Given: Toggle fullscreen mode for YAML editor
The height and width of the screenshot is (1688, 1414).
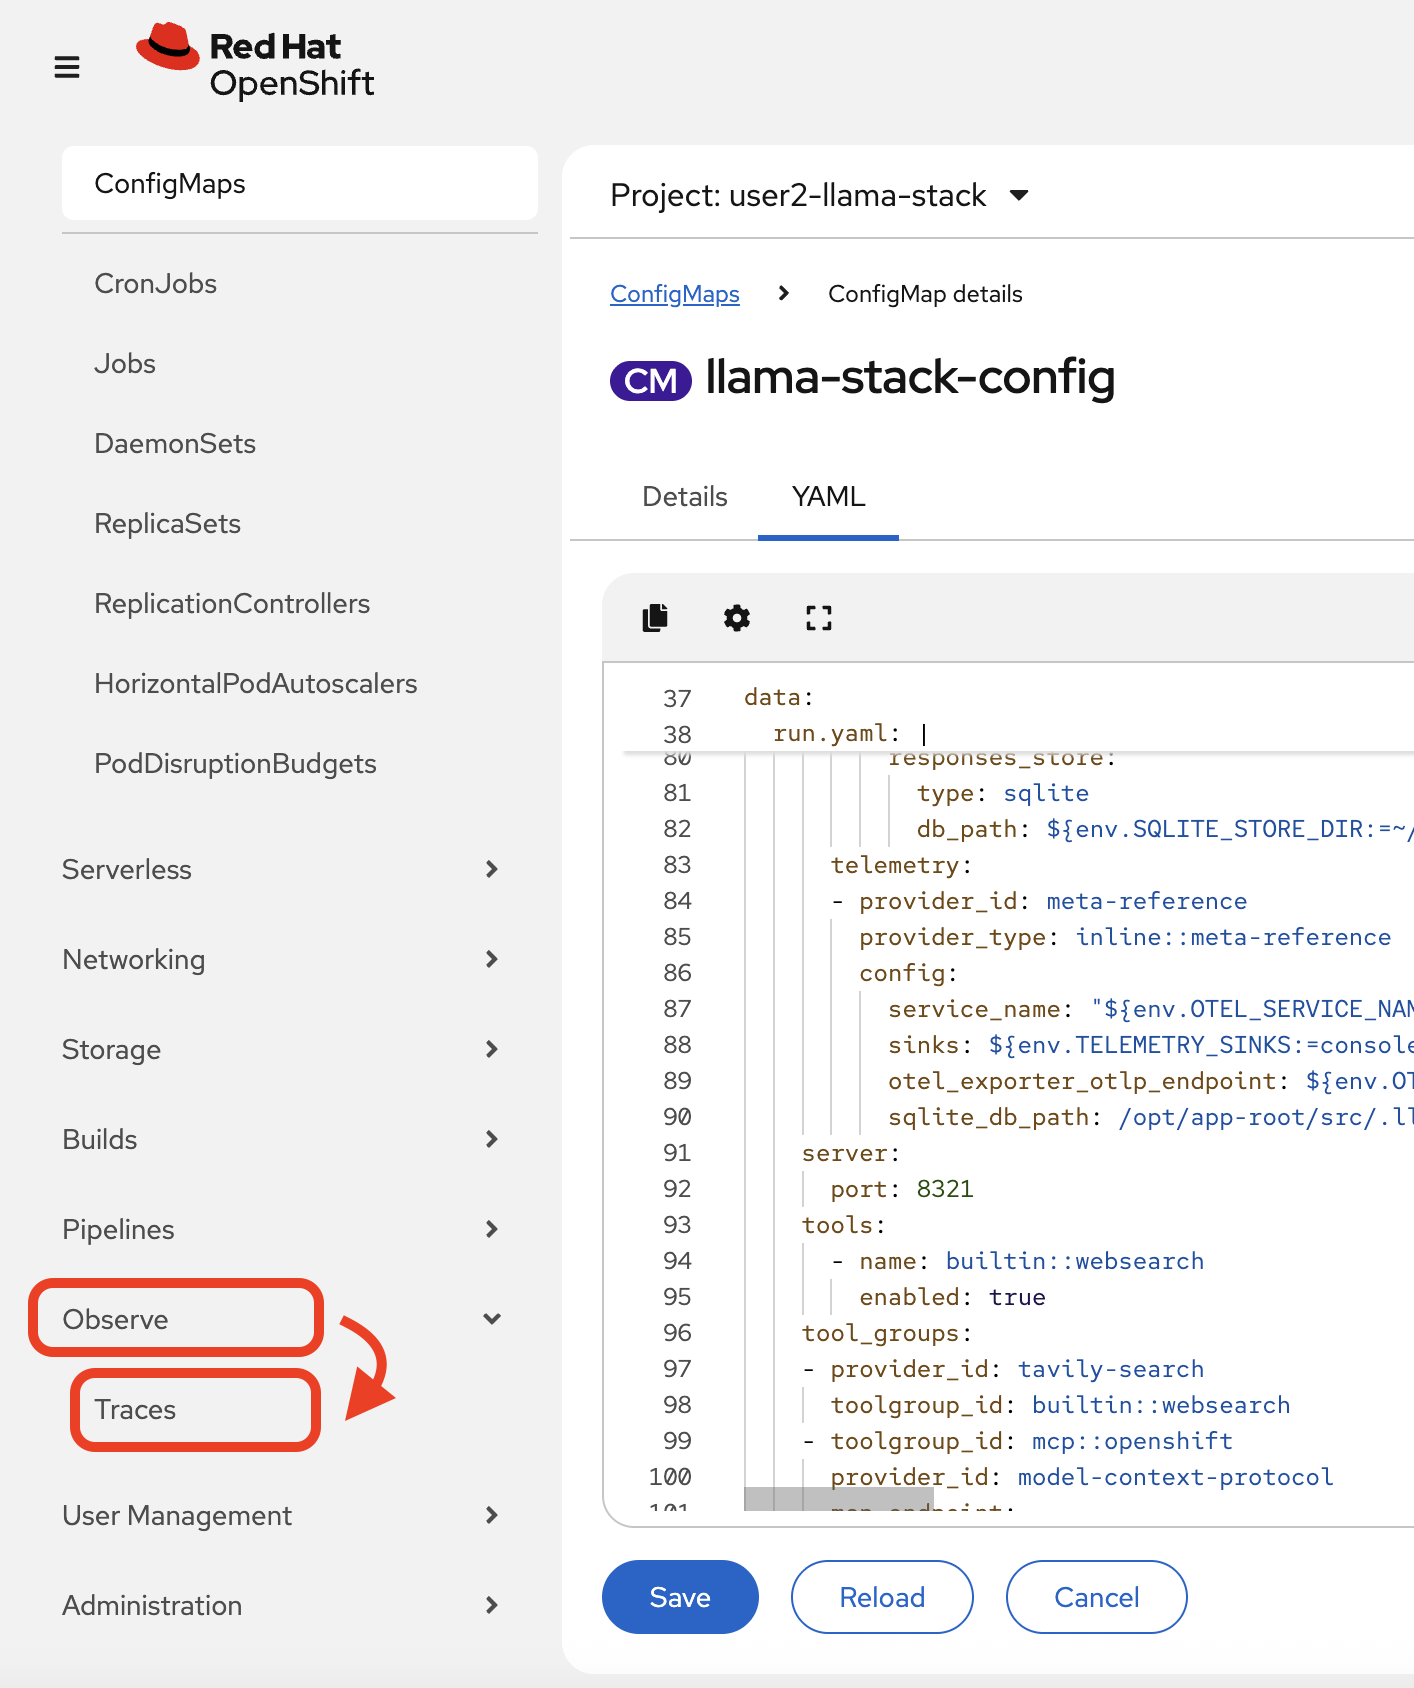Looking at the screenshot, I should click(x=819, y=618).
